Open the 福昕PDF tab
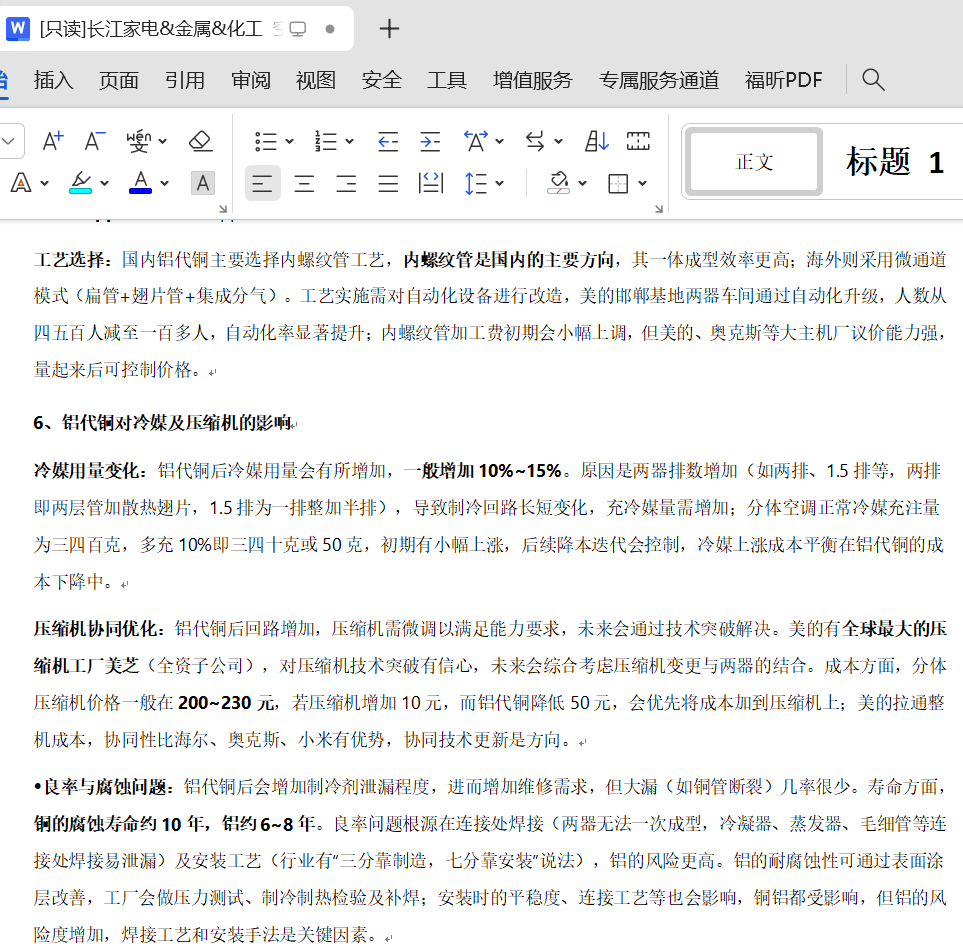Image resolution: width=963 pixels, height=951 pixels. pyautogui.click(x=783, y=80)
